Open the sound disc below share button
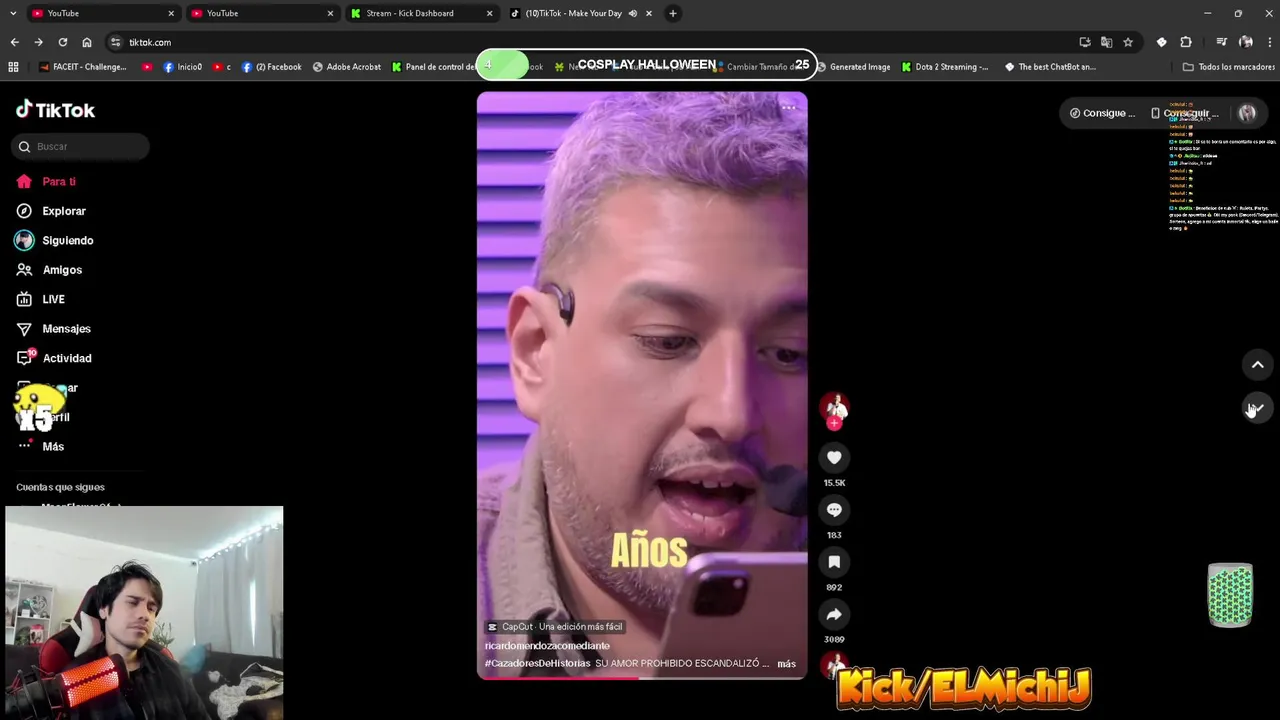The height and width of the screenshot is (720, 1280). coord(834,665)
